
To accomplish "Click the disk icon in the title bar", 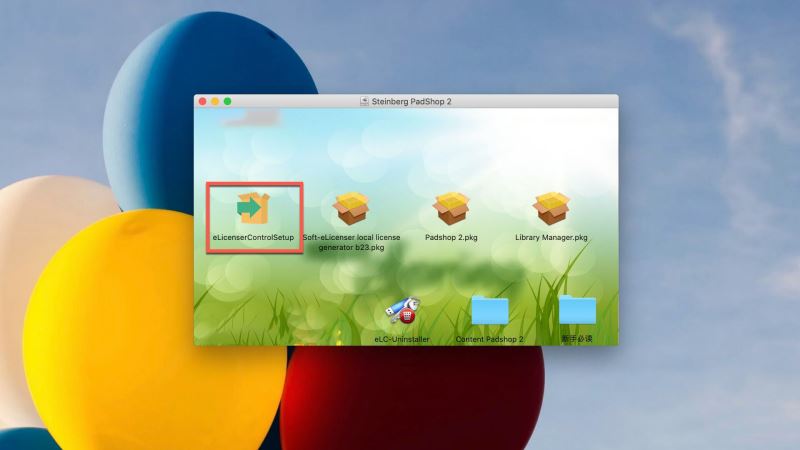I will pyautogui.click(x=364, y=101).
